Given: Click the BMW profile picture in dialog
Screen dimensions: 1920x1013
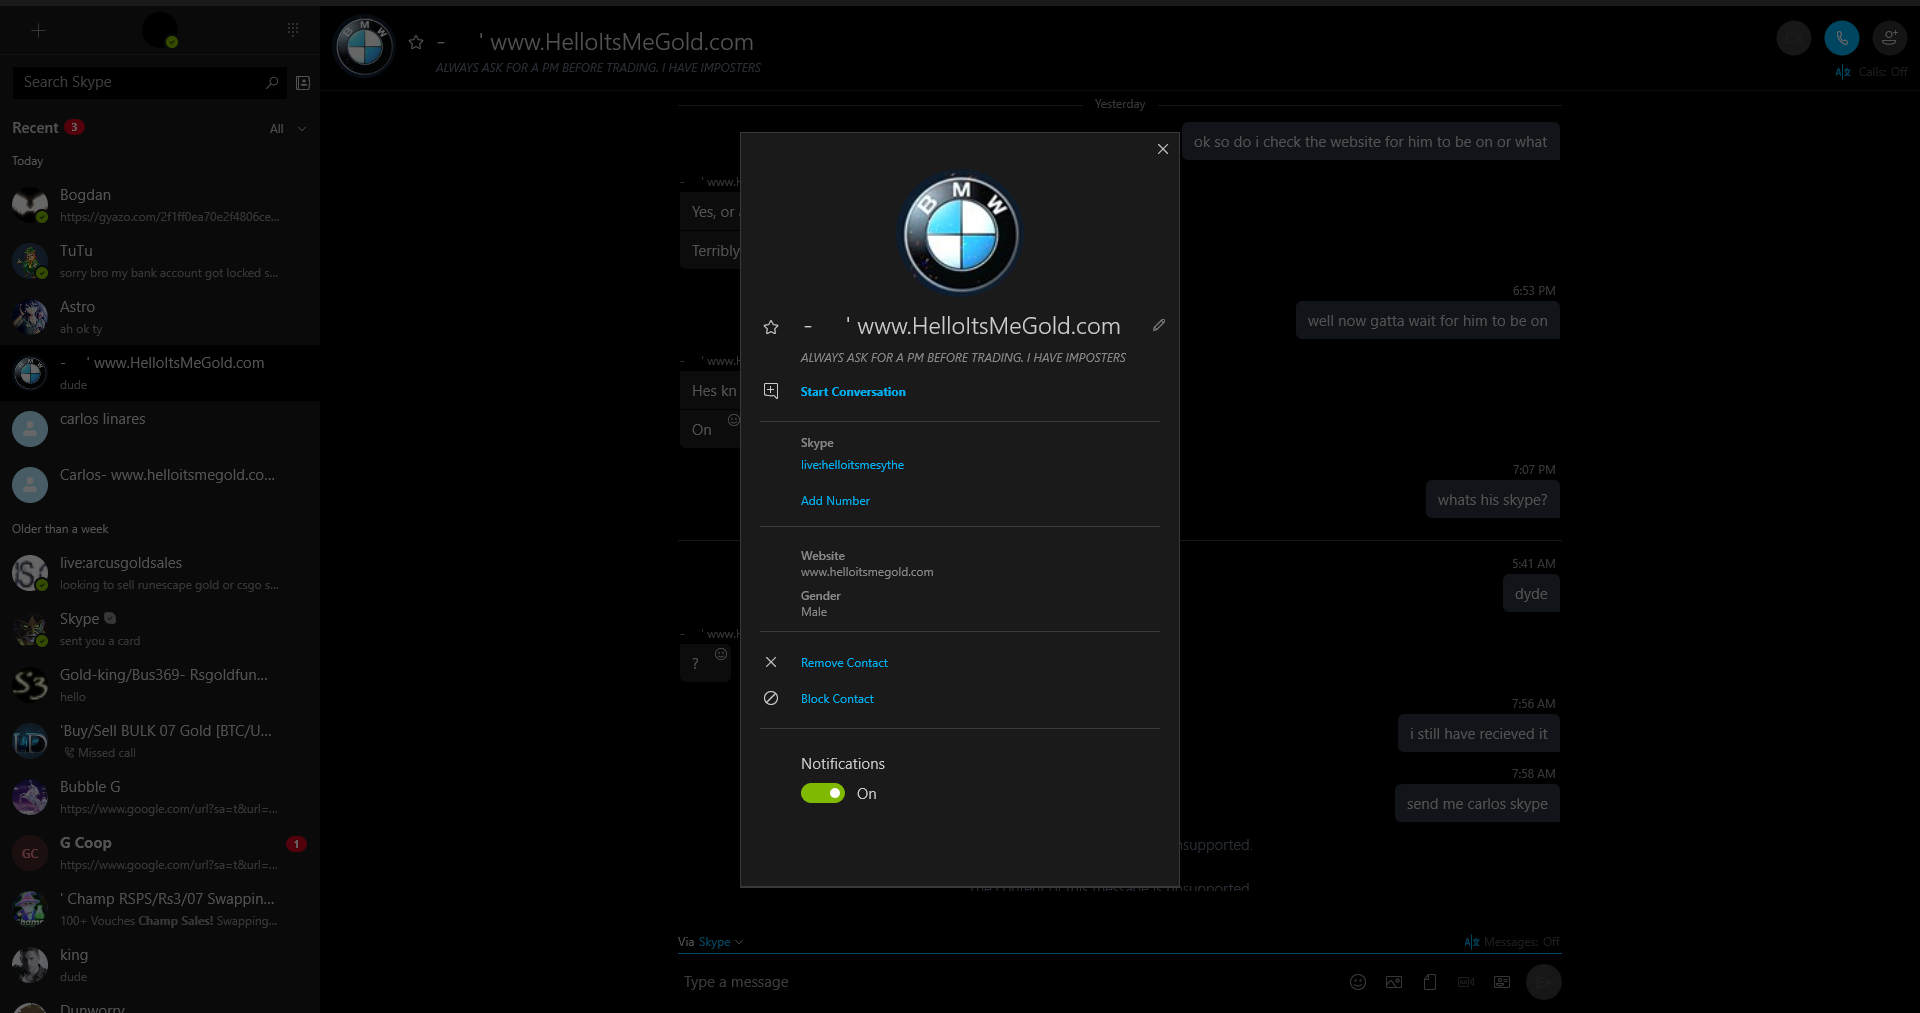Looking at the screenshot, I should (x=961, y=234).
